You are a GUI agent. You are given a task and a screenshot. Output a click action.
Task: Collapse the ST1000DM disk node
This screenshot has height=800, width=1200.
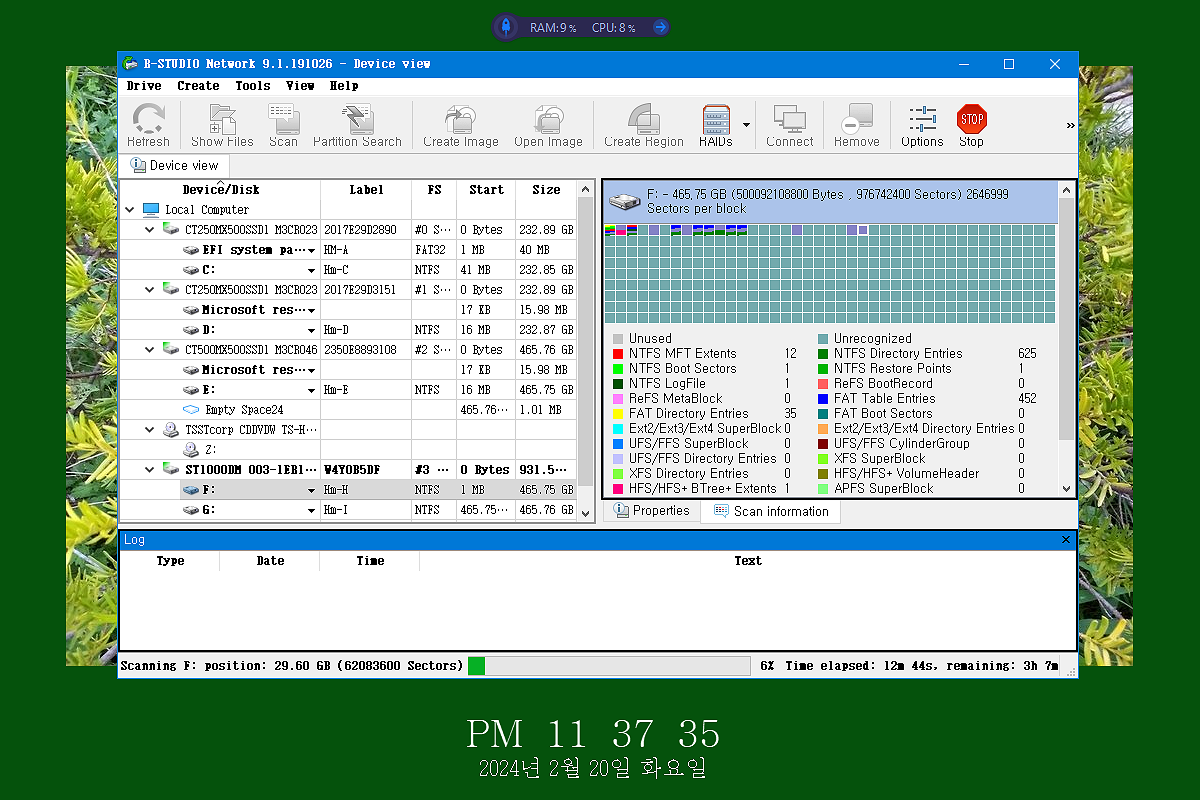150,470
